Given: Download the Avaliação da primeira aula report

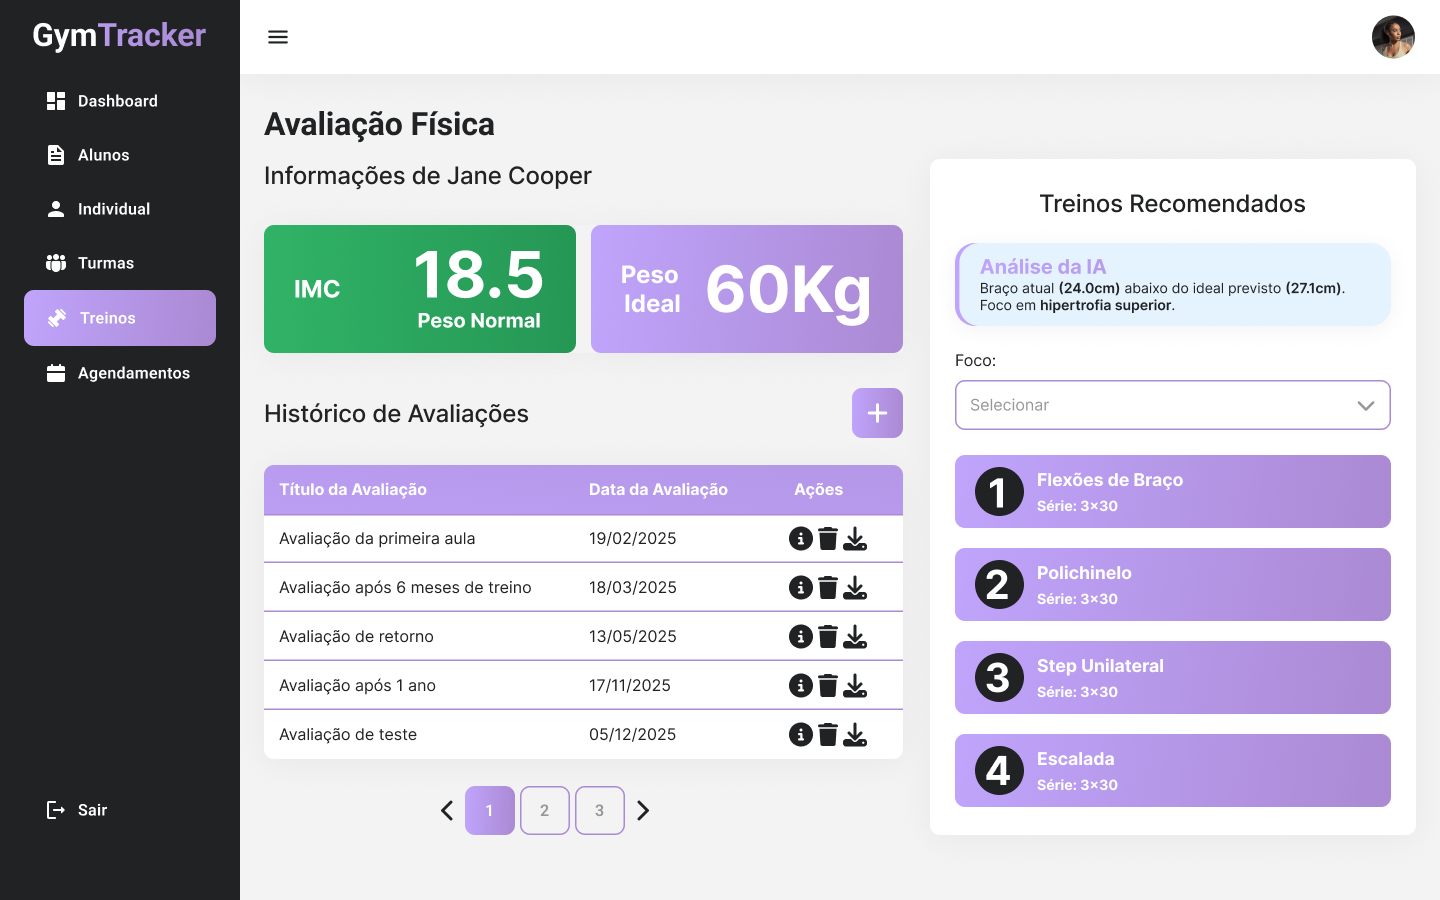Looking at the screenshot, I should [x=855, y=539].
